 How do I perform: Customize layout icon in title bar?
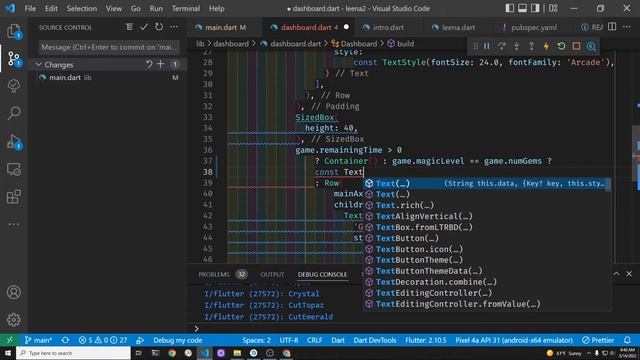(x=553, y=8)
